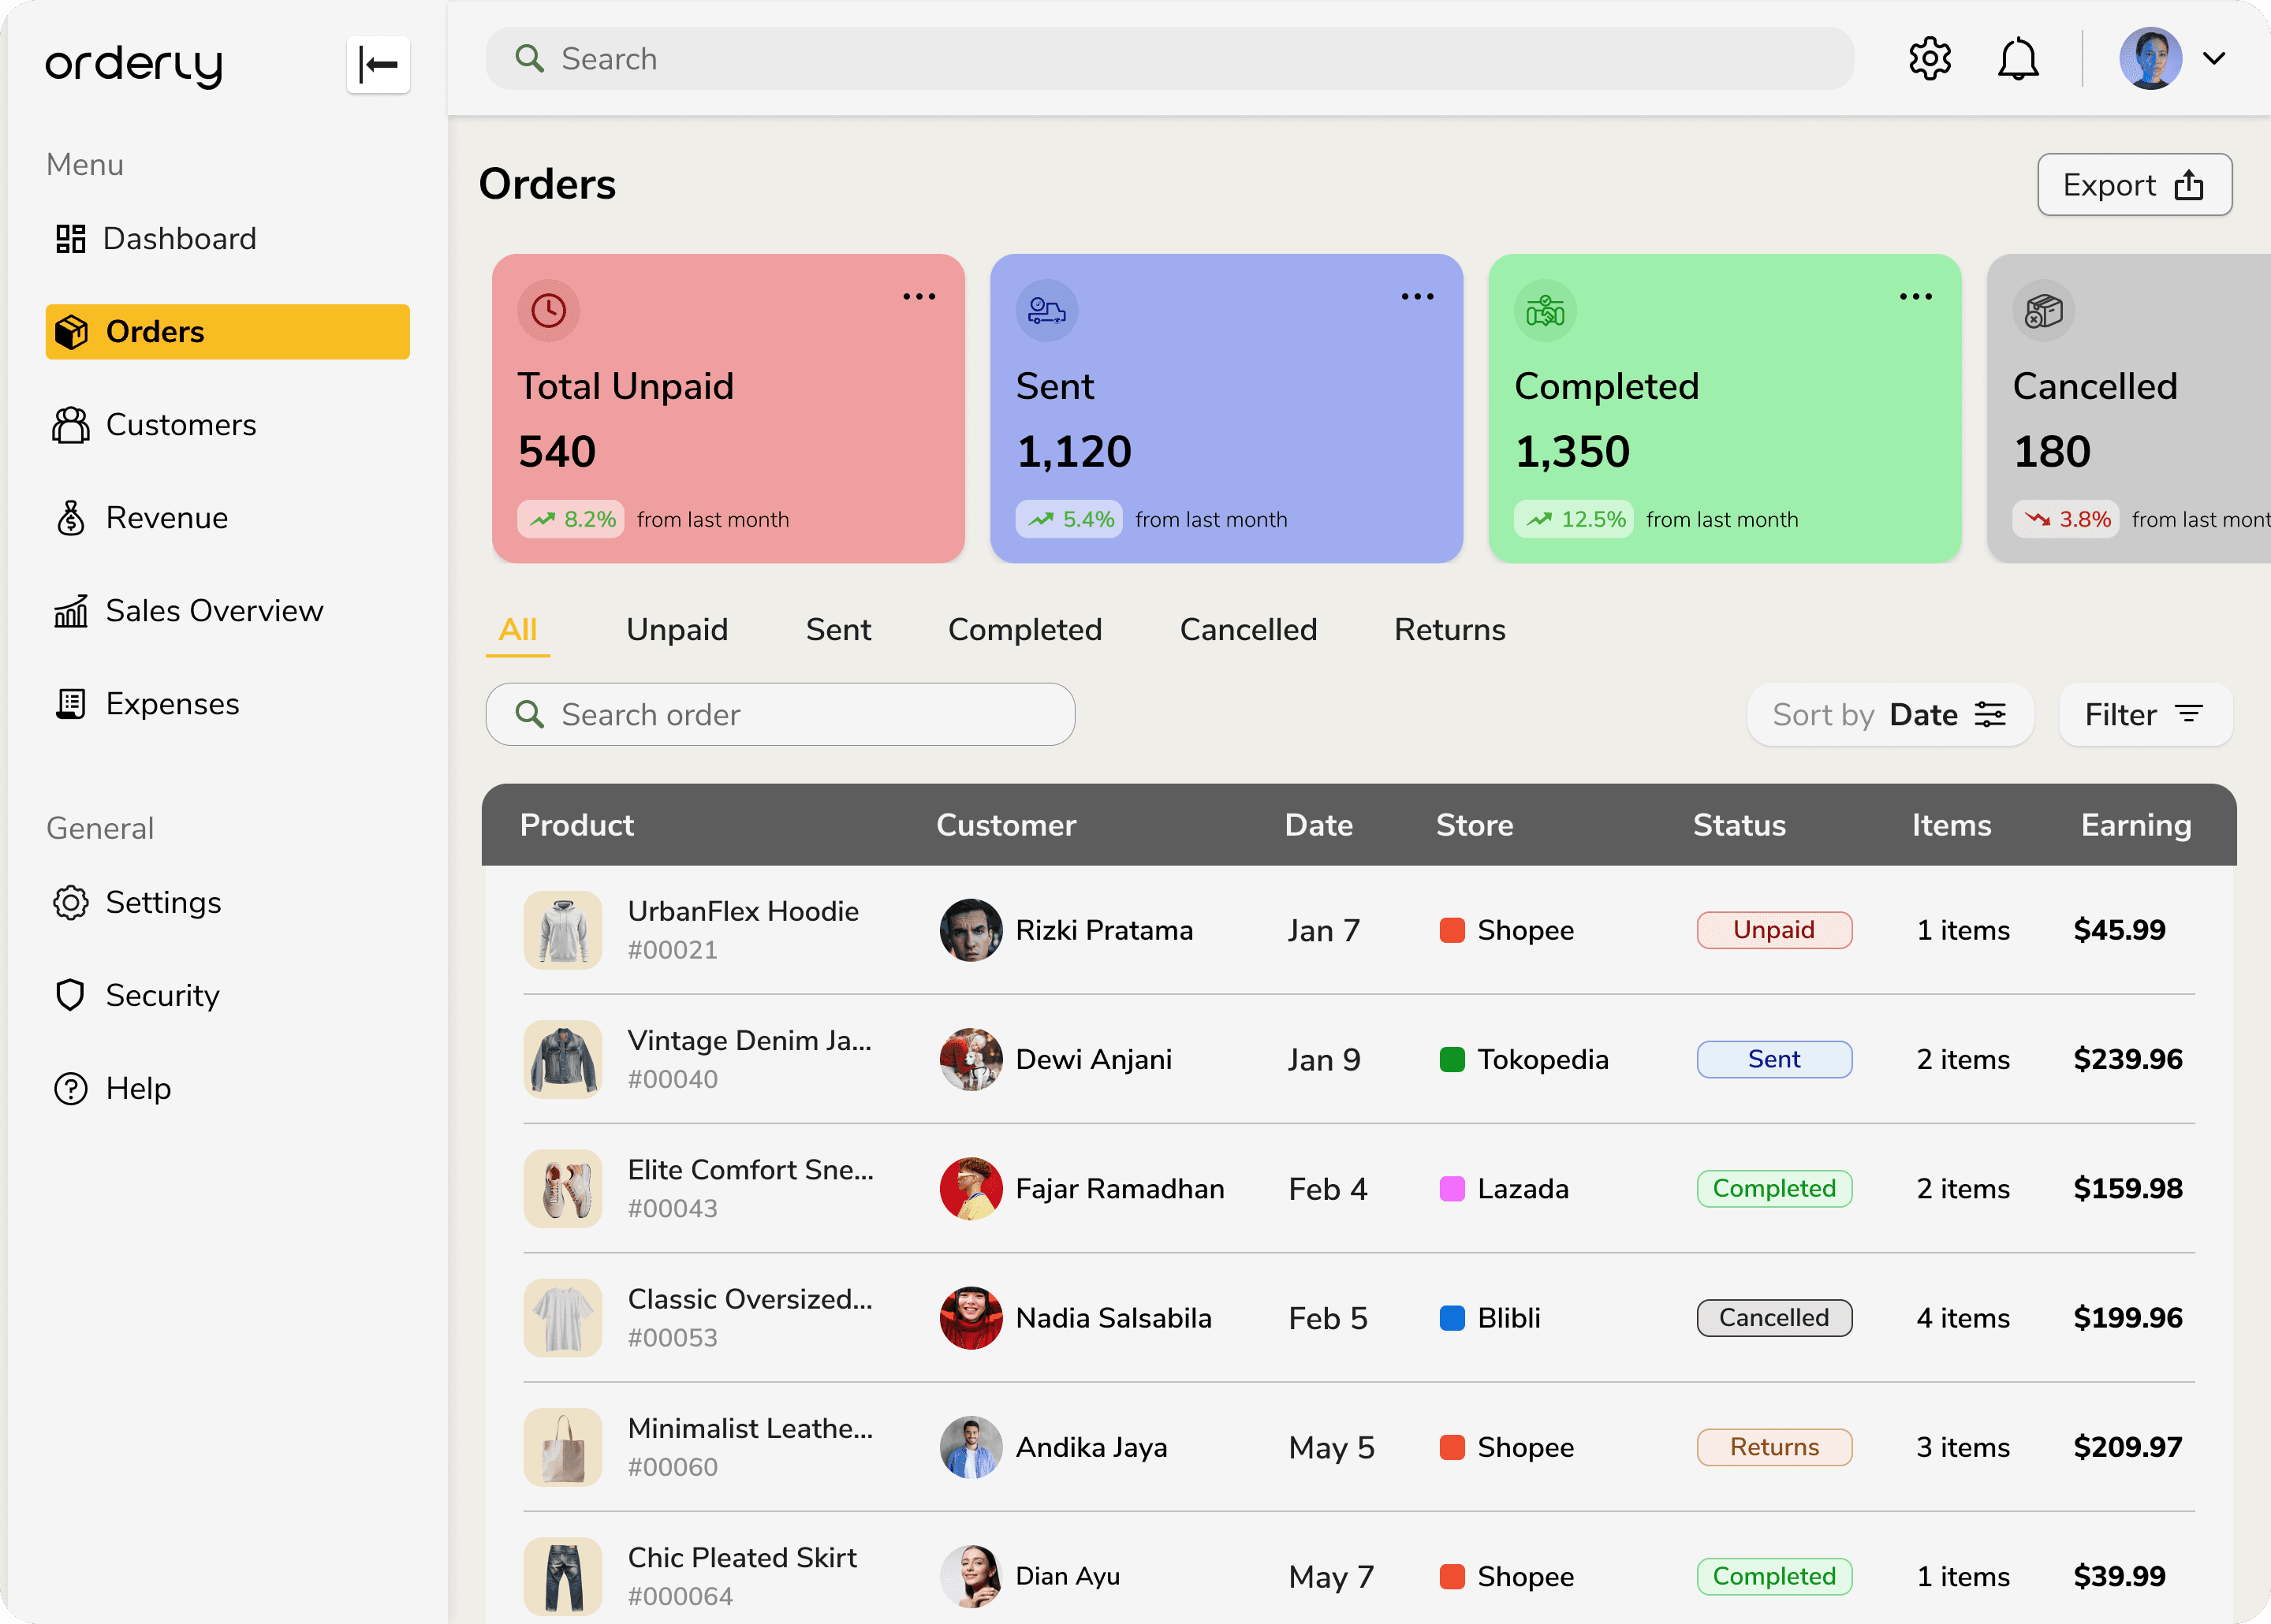This screenshot has height=1624, width=2271.
Task: Click the notifications bell icon
Action: pyautogui.click(x=2018, y=59)
